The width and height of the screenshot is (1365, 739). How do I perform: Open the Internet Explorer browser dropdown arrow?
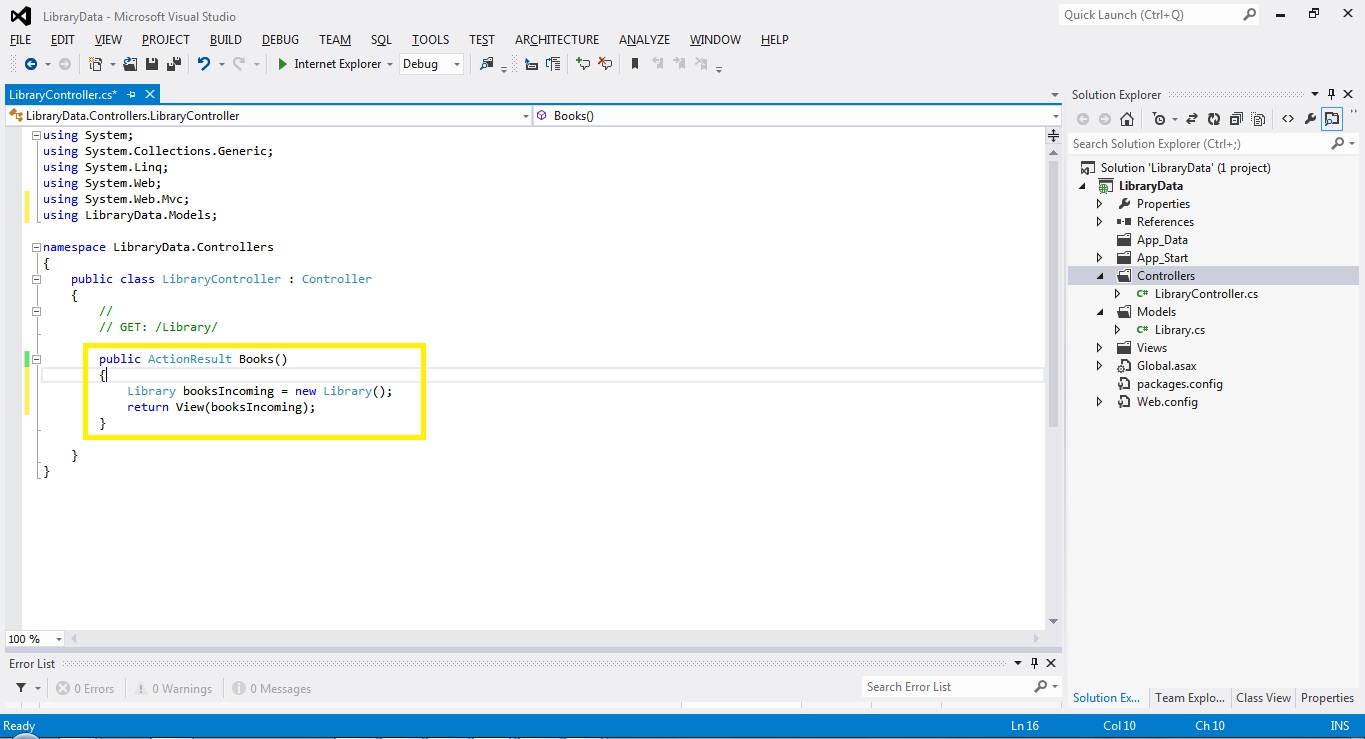tap(389, 64)
